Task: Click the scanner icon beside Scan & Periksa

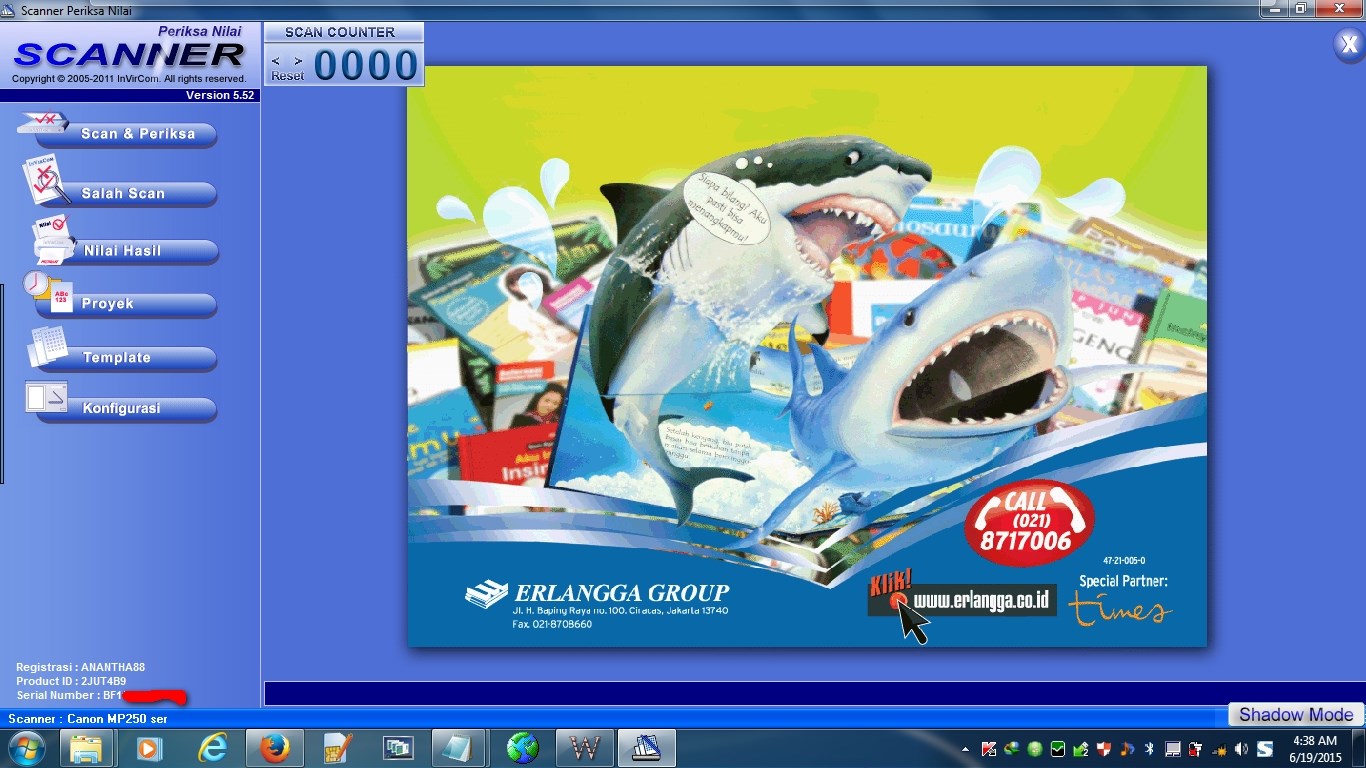Action: [x=42, y=124]
